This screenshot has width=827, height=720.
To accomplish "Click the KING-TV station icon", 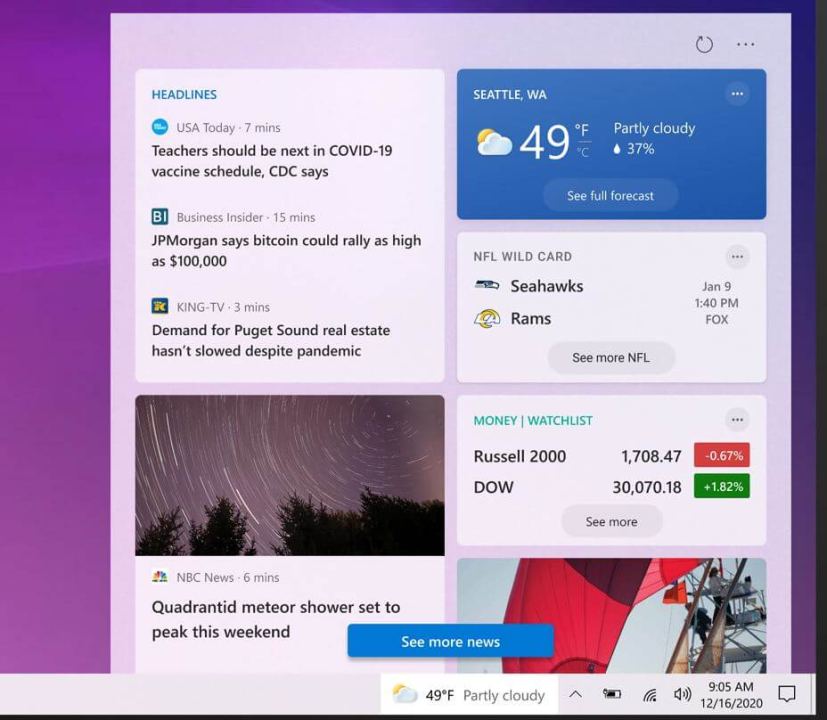I will coord(159,305).
